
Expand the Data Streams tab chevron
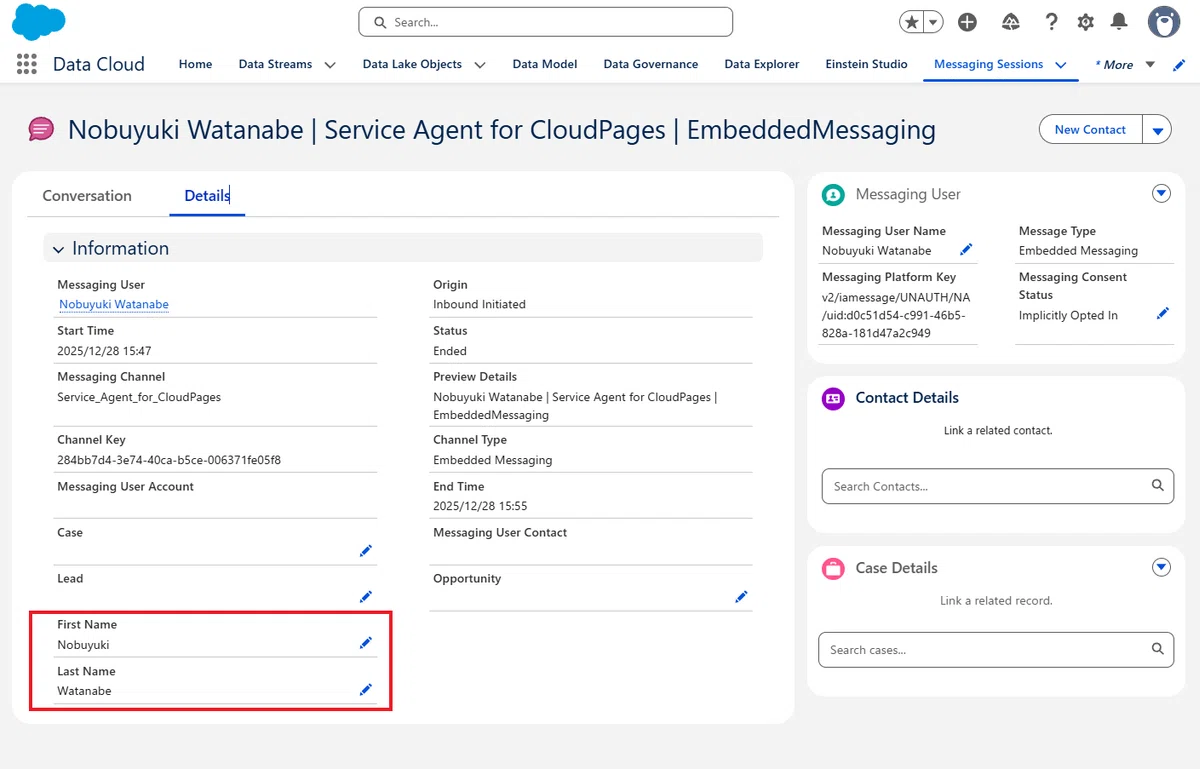330,65
